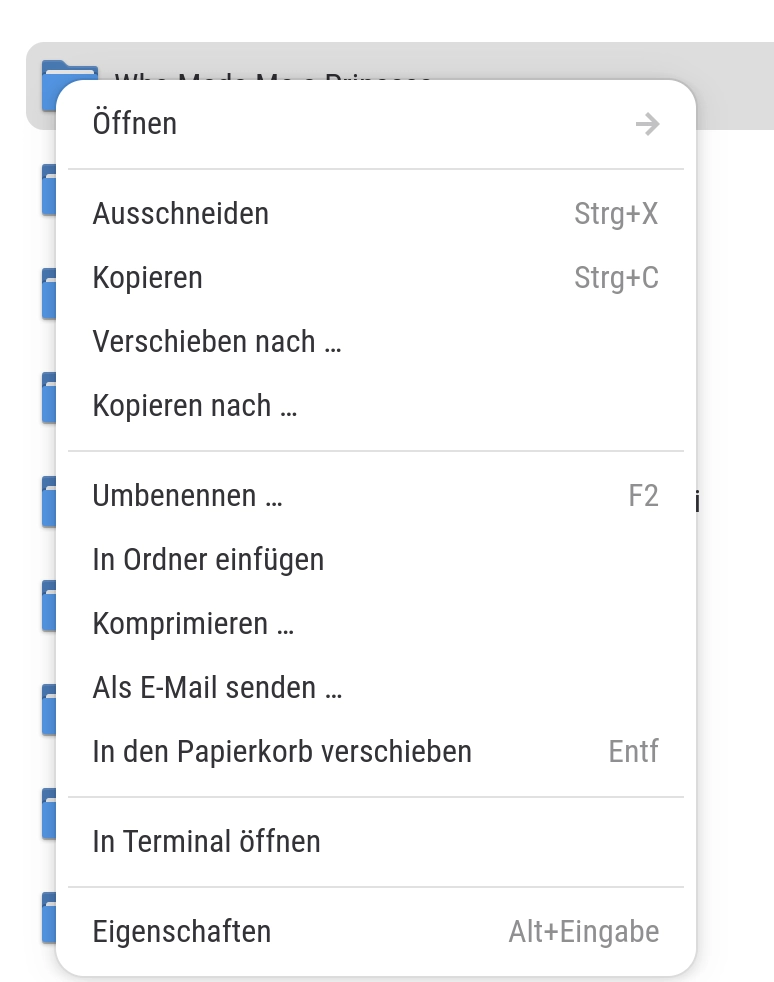
Task: Select the second folder icon in the sidebar list
Action: pyautogui.click(x=49, y=190)
